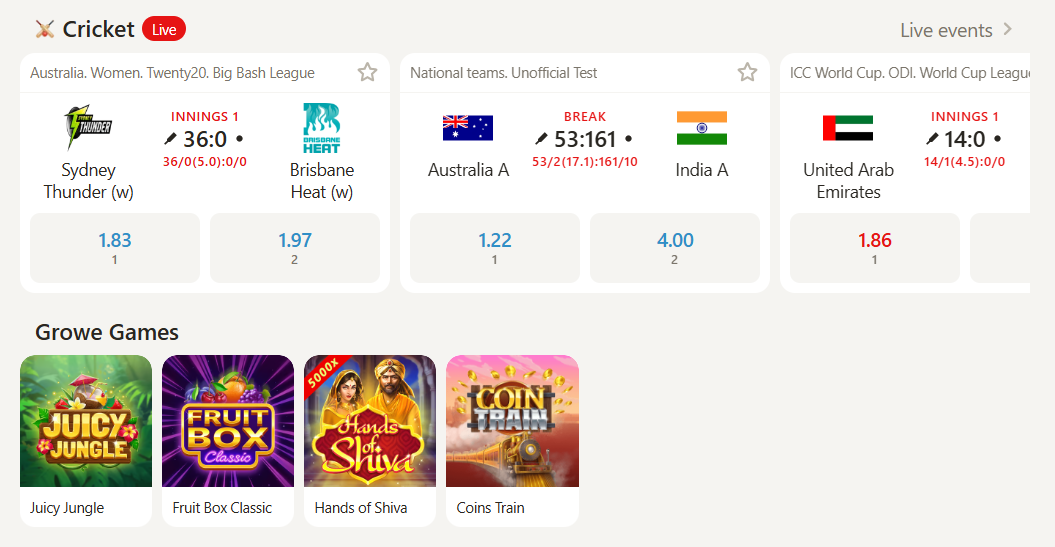Launch the Fruit Box Classic game

[228, 421]
